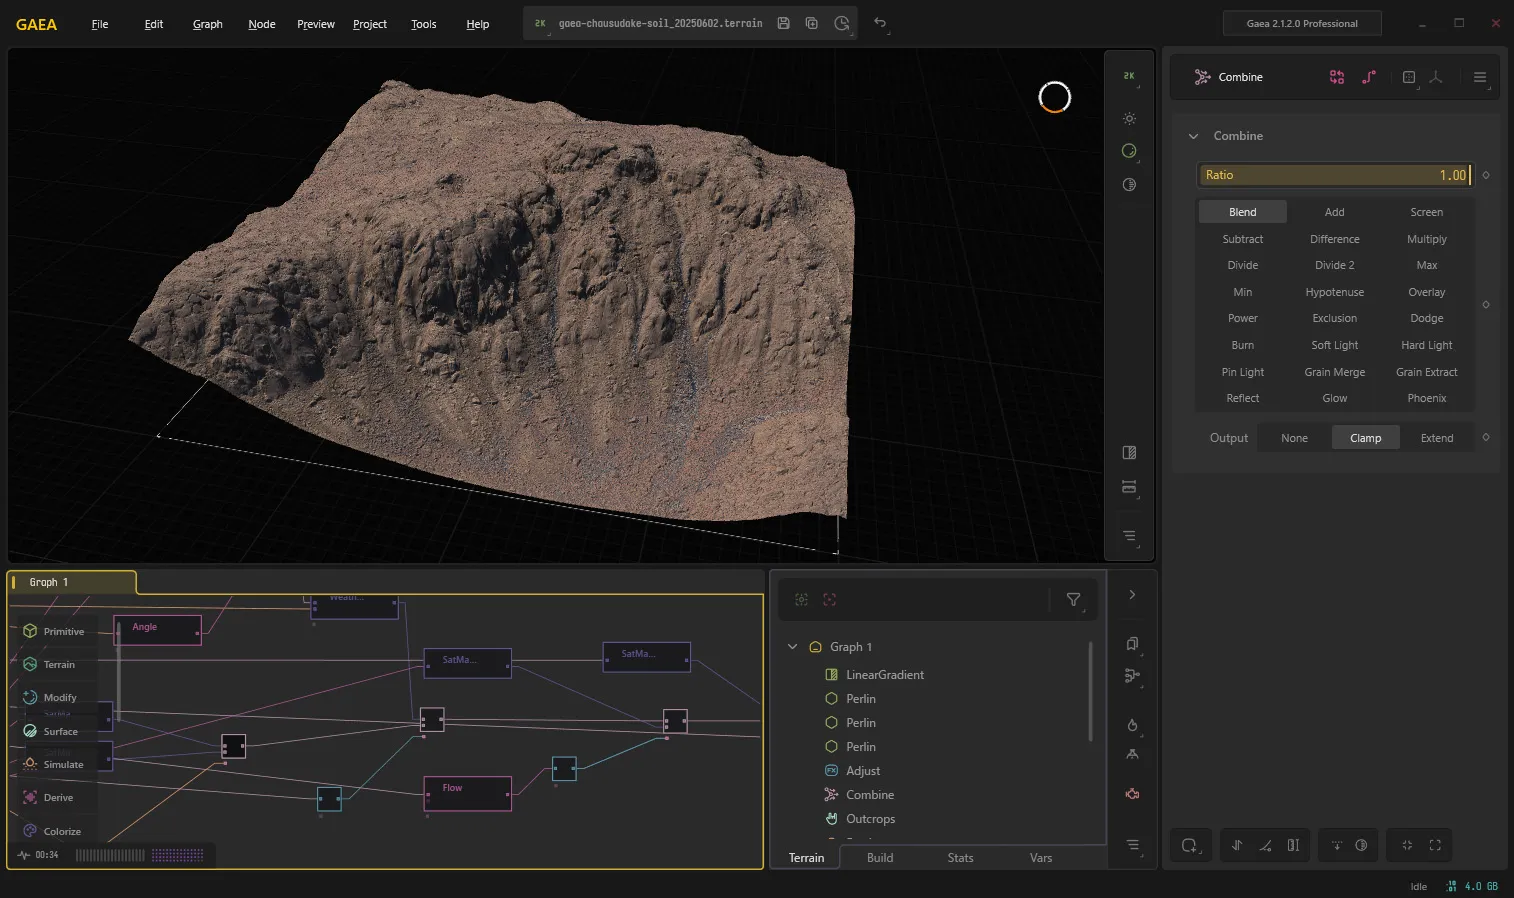The image size is (1514, 898).
Task: Select the Multiply blend mode
Action: [1426, 239]
